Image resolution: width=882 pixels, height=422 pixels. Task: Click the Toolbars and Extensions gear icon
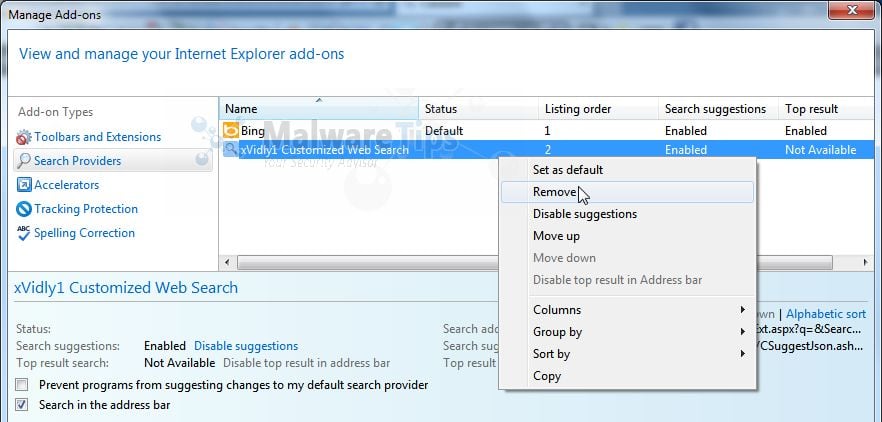tap(24, 137)
